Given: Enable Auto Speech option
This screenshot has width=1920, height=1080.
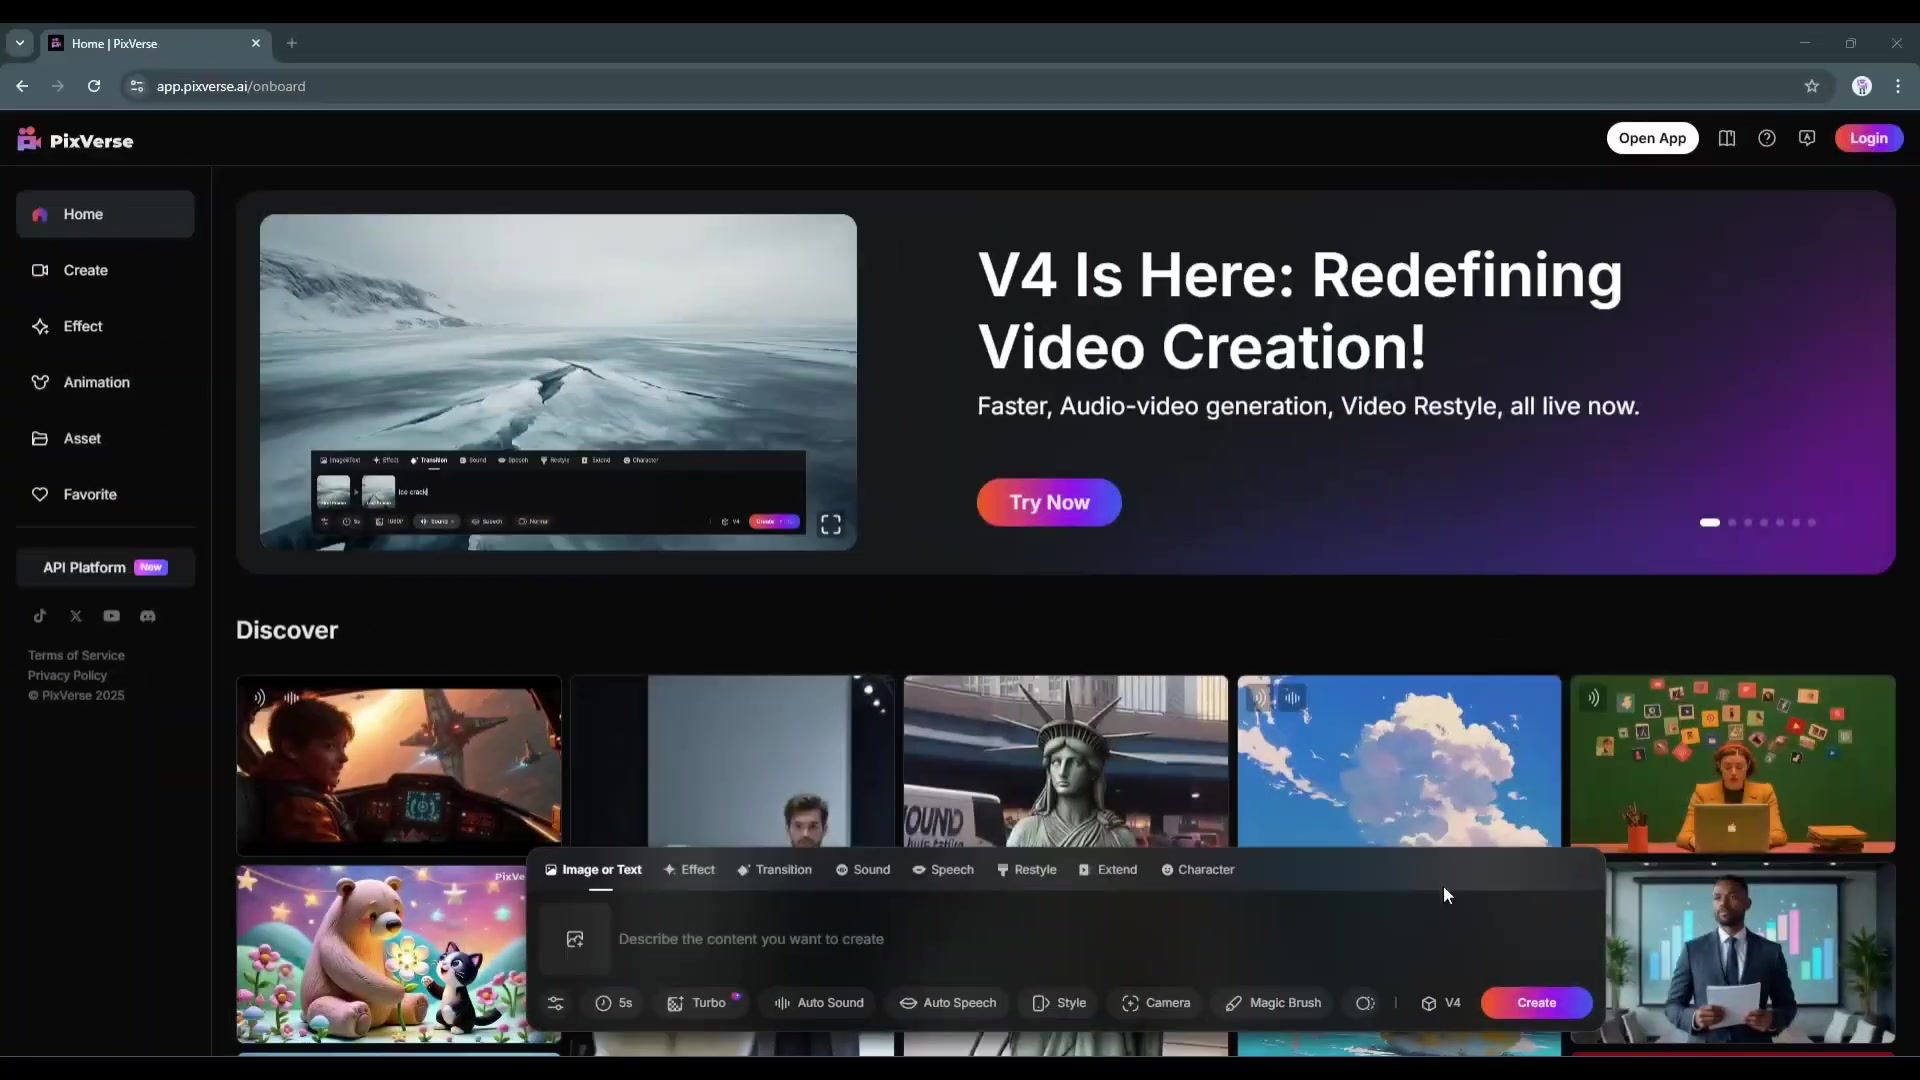Looking at the screenshot, I should 947,1003.
